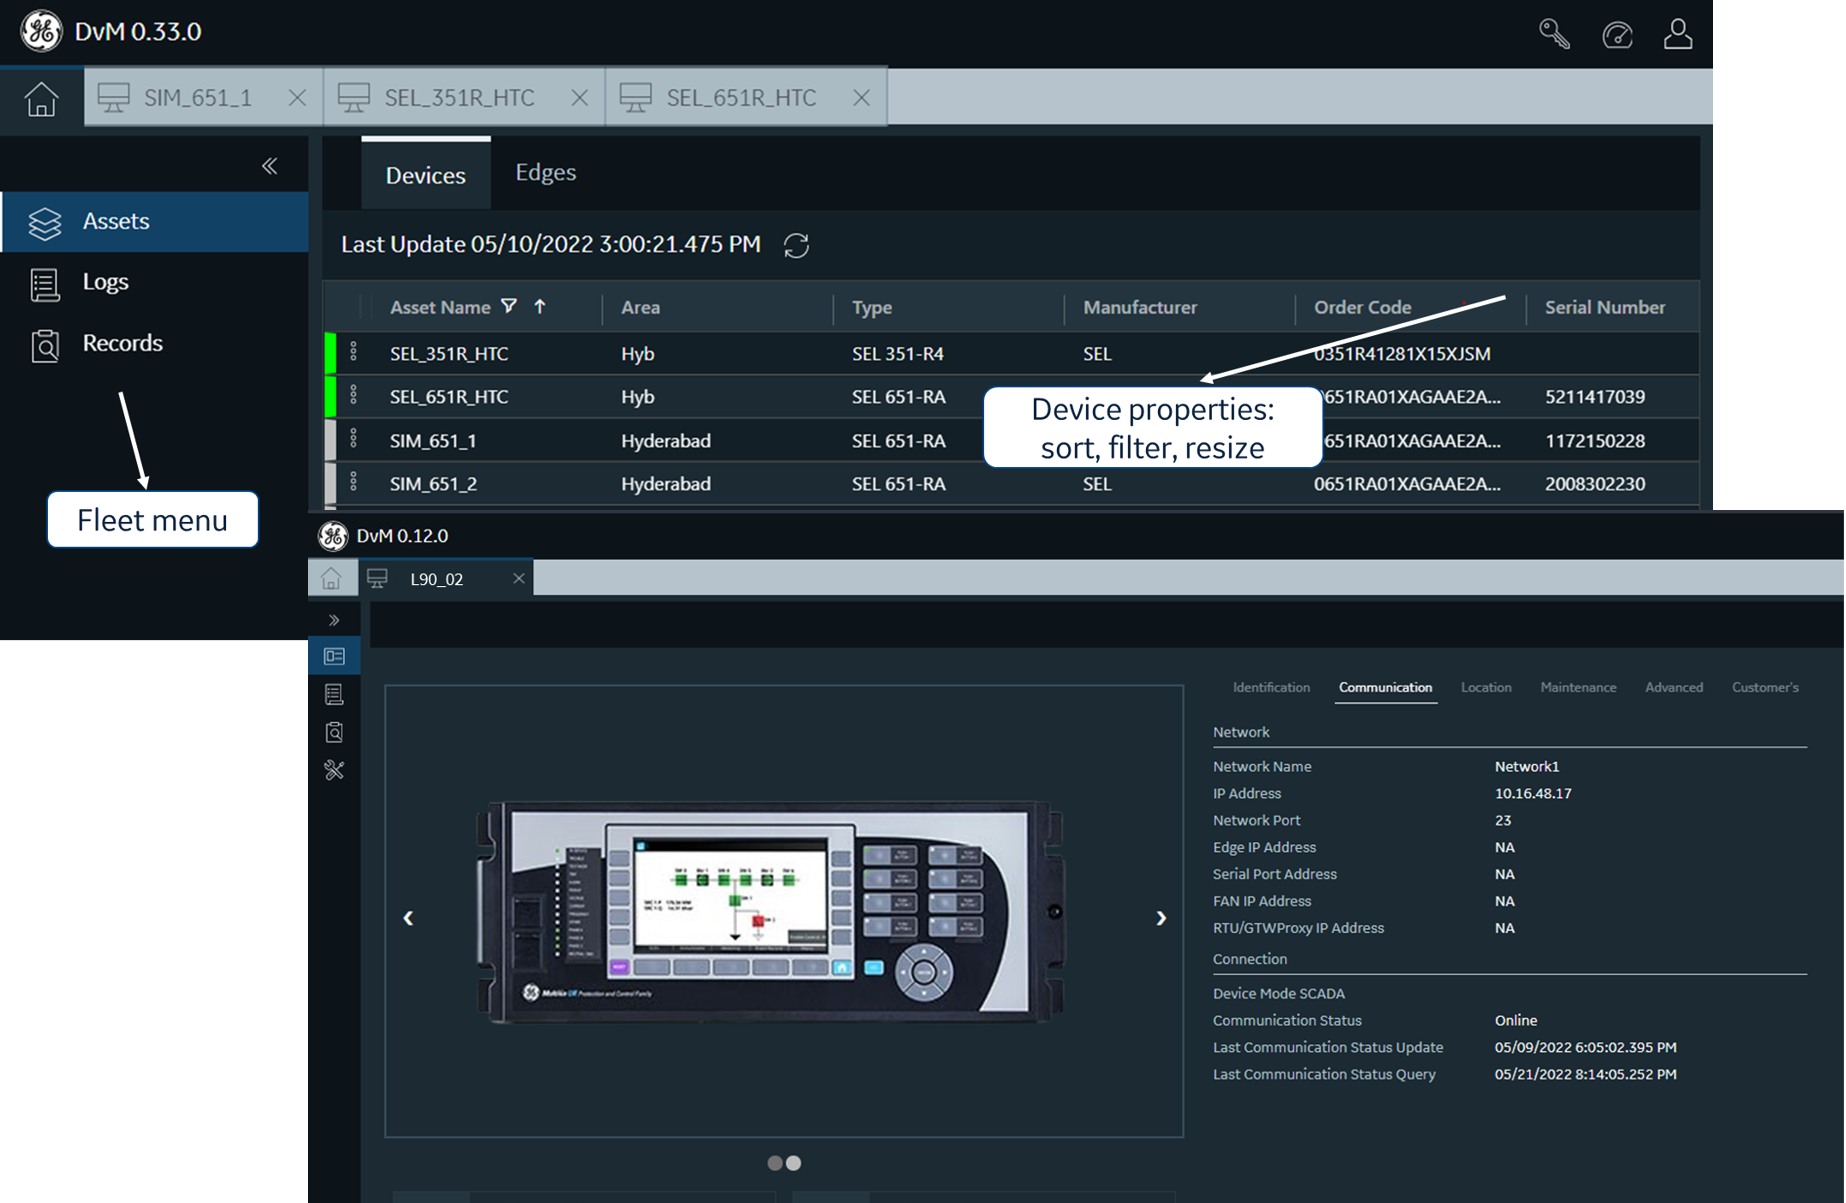Show next device image
Screen dimensions: 1846x1203
tap(1161, 918)
